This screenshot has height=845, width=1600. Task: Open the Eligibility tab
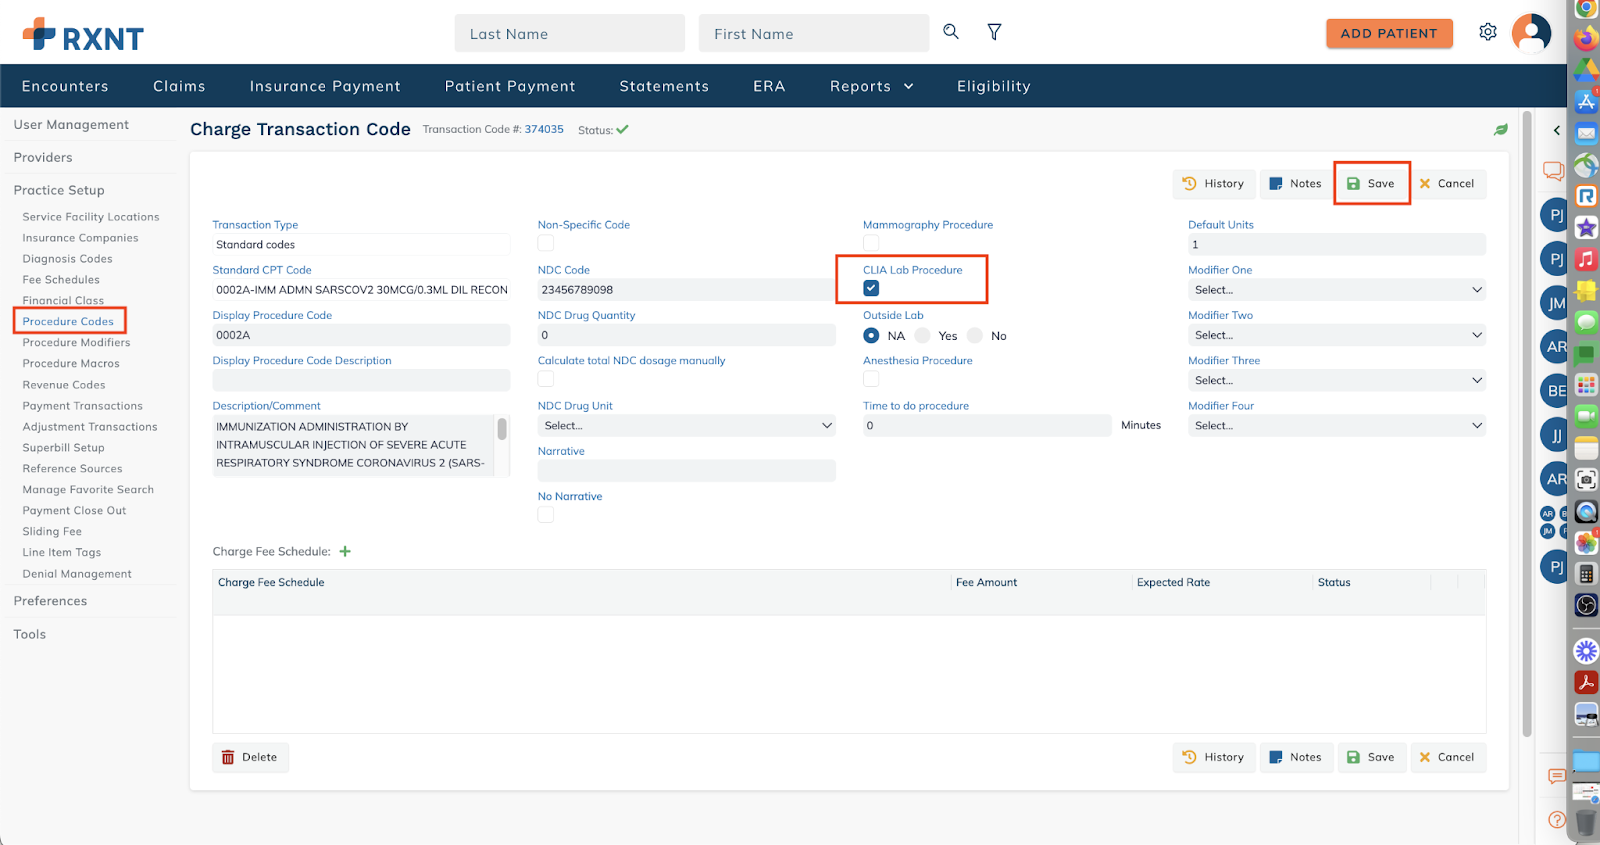[x=993, y=86]
